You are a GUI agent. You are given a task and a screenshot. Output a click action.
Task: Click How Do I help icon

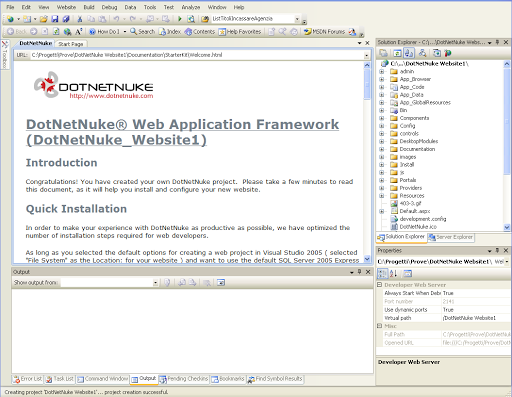[104, 32]
